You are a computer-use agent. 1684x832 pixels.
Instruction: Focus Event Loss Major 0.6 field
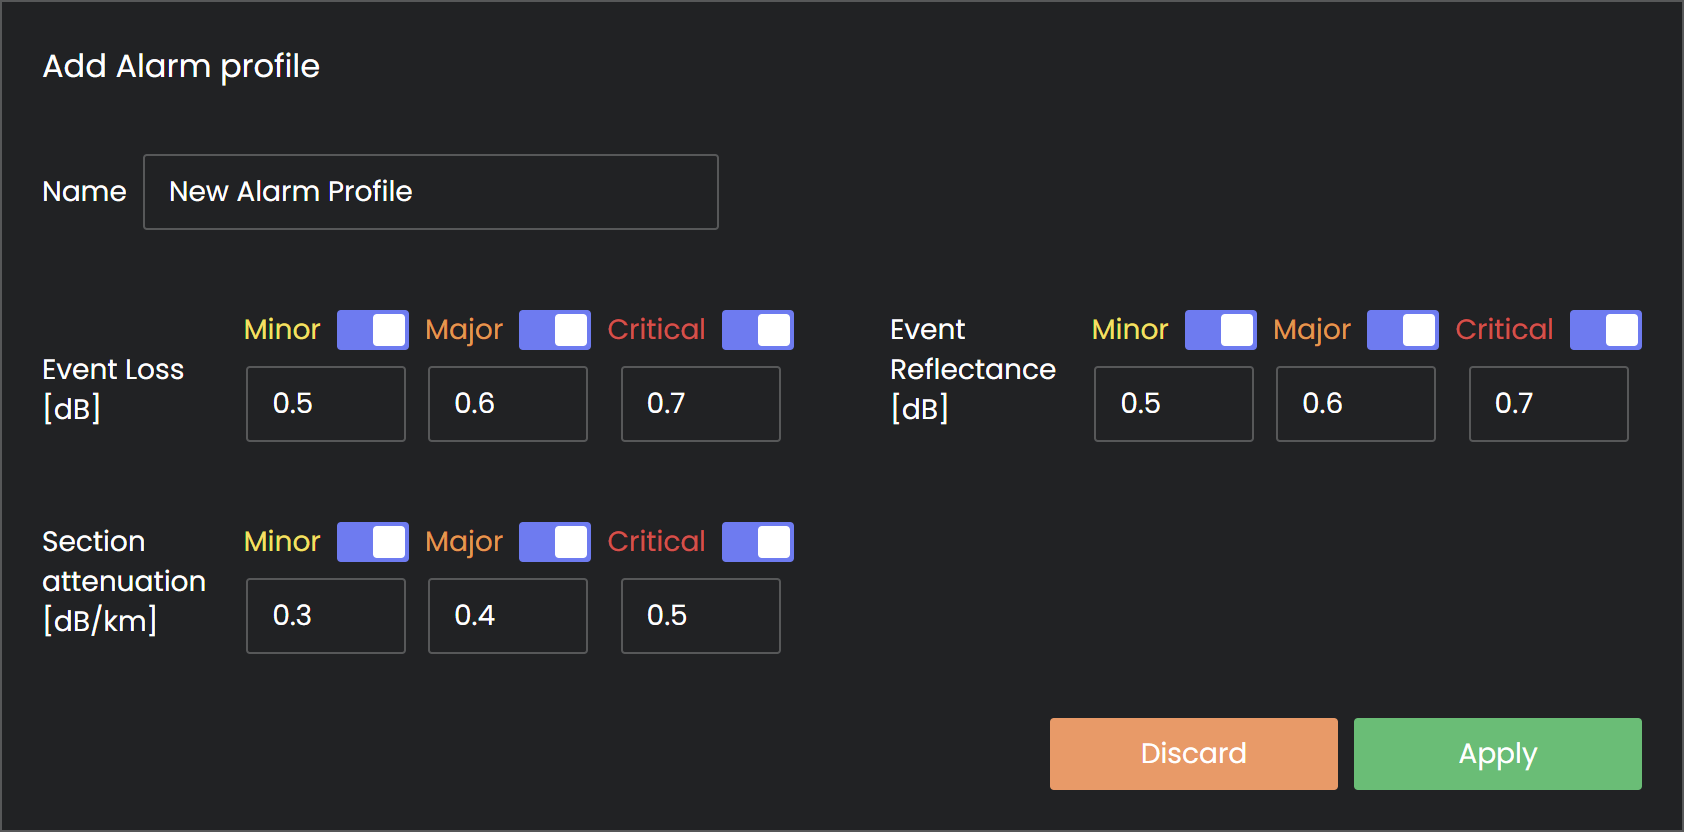507,404
